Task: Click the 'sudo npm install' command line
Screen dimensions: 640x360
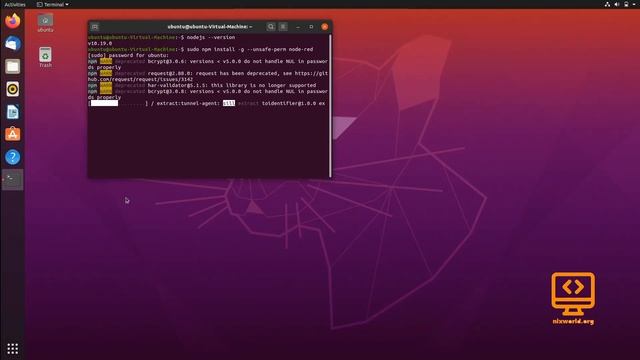Action: pyautogui.click(x=250, y=49)
